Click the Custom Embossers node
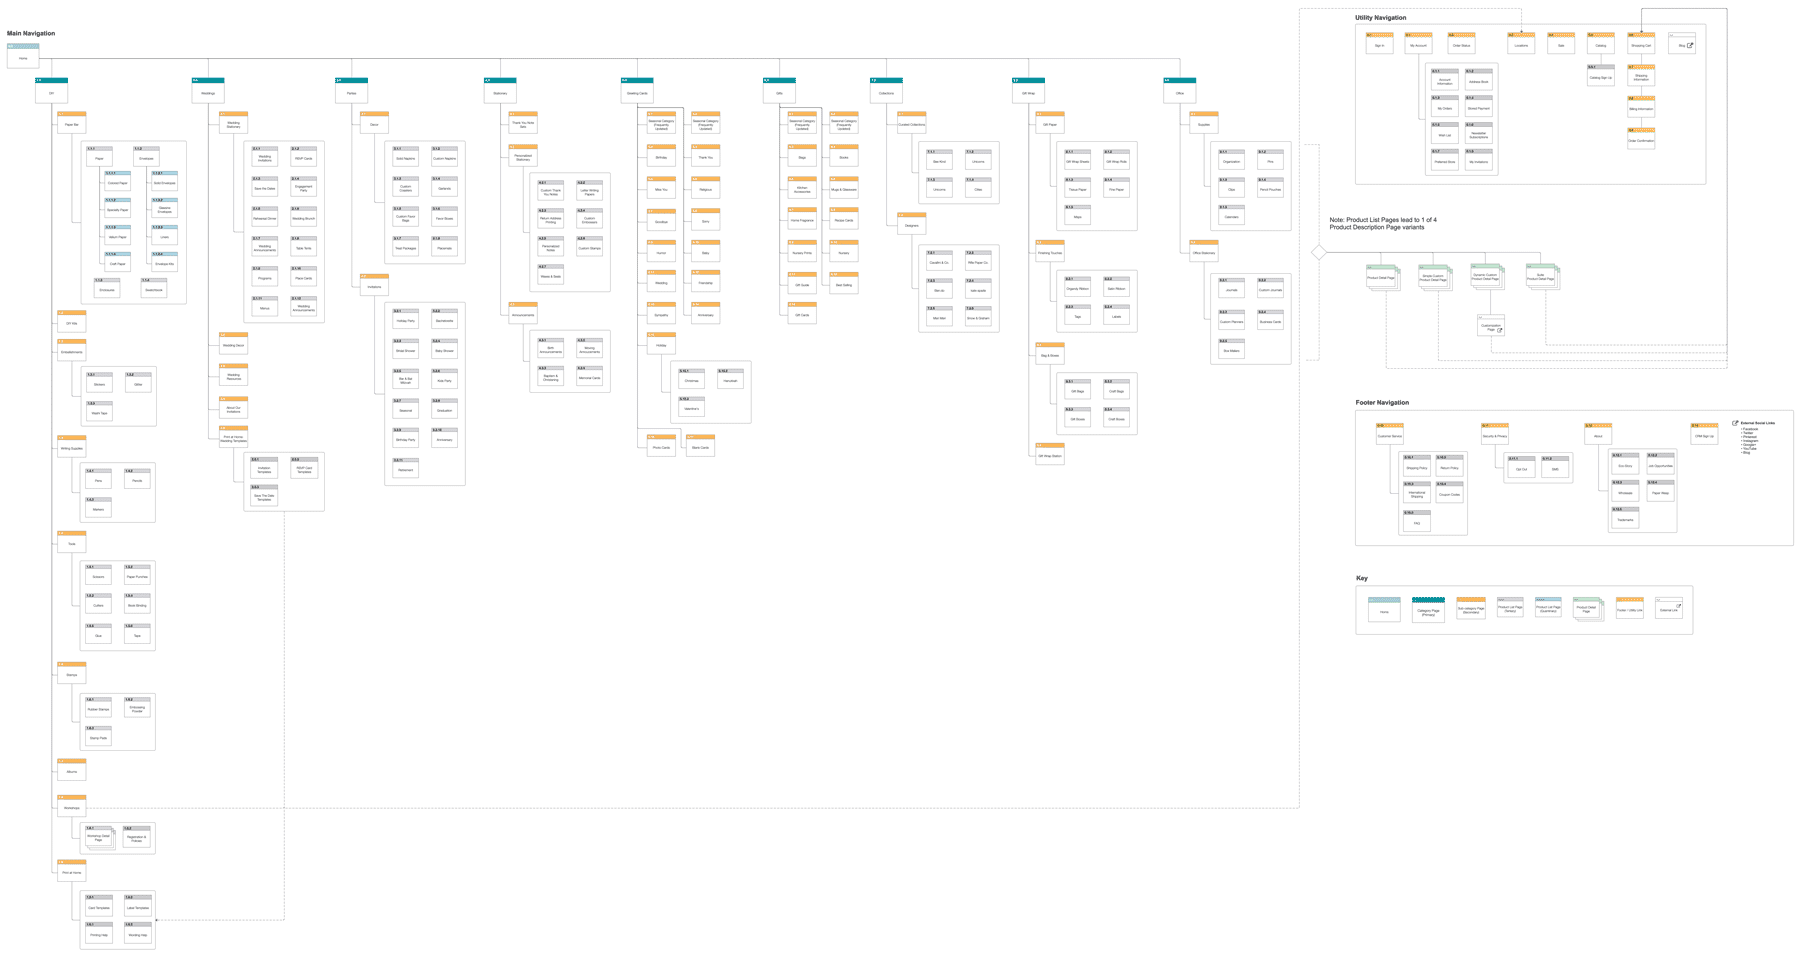1800x955 pixels. 589,217
